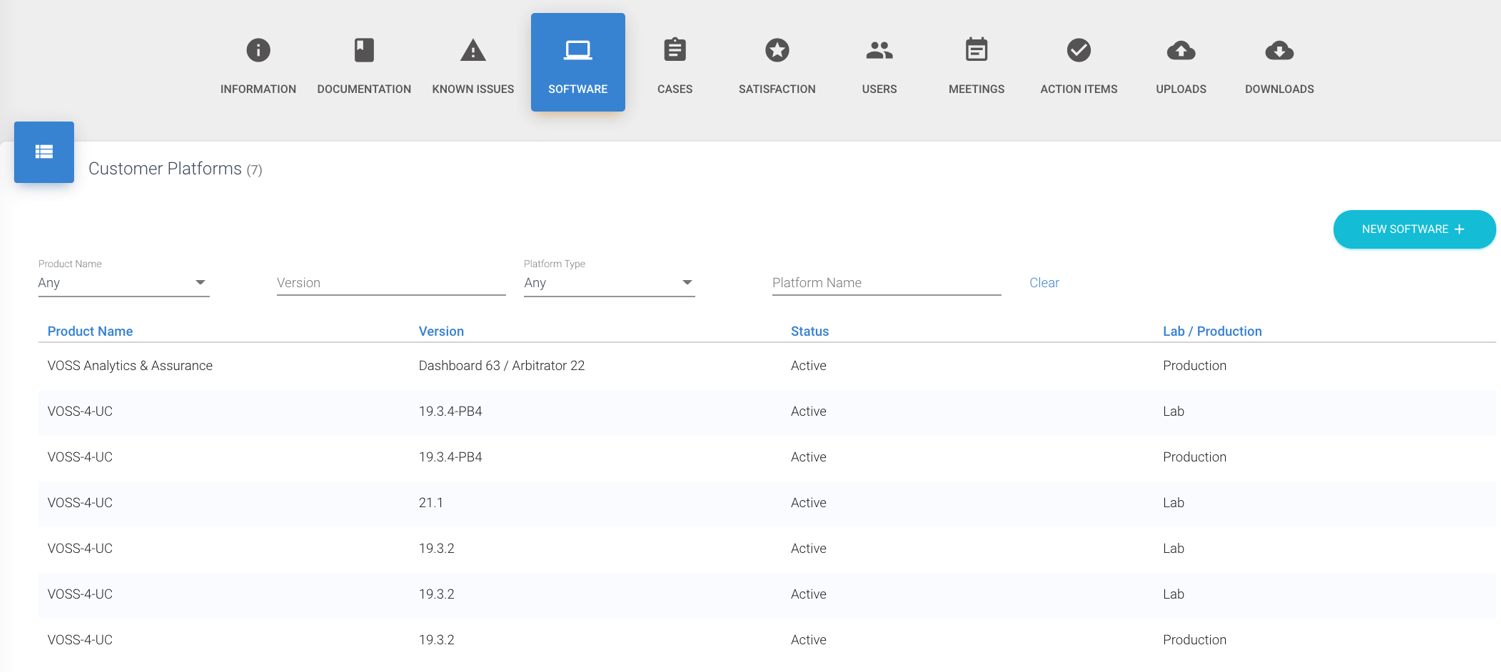Click the Uploads cloud icon

pos(1181,49)
